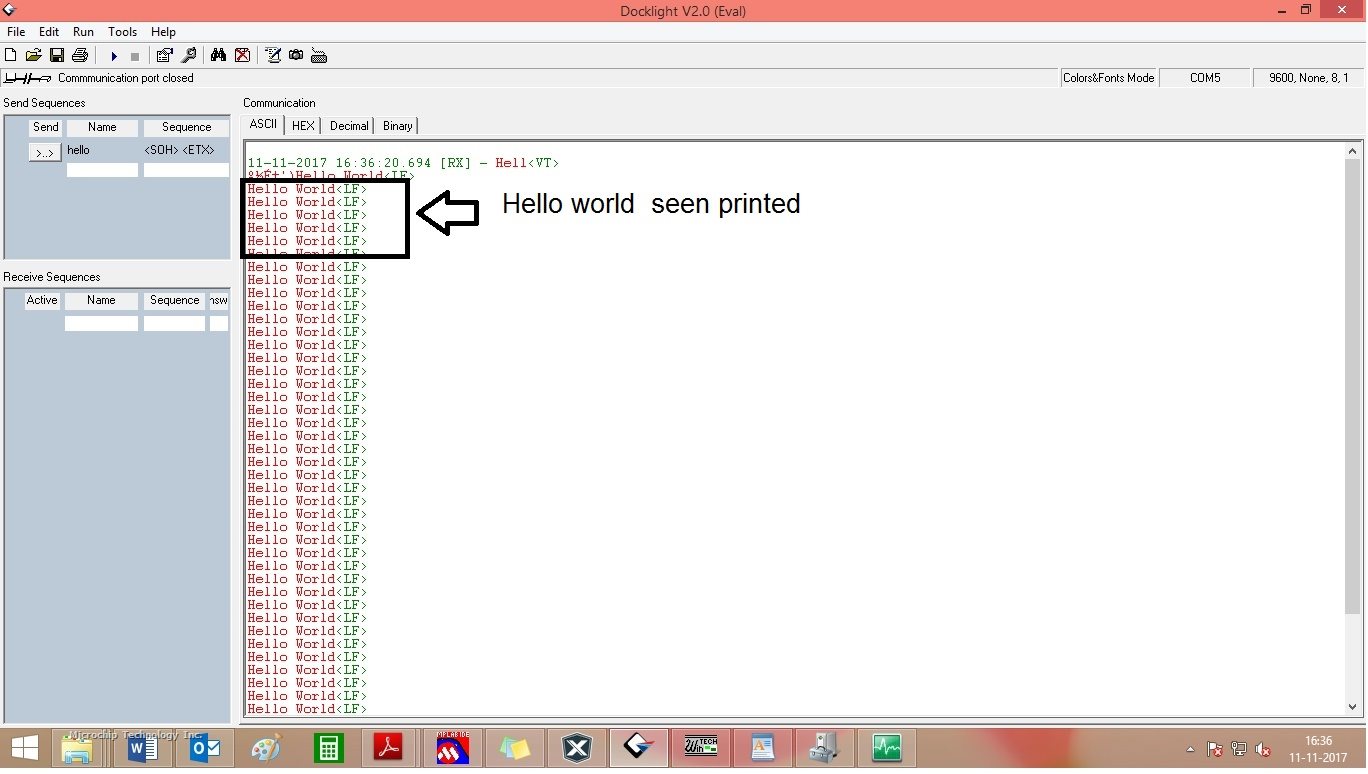The height and width of the screenshot is (774, 1368).
Task: Send the hello sequence with the arrow button
Action: point(45,152)
